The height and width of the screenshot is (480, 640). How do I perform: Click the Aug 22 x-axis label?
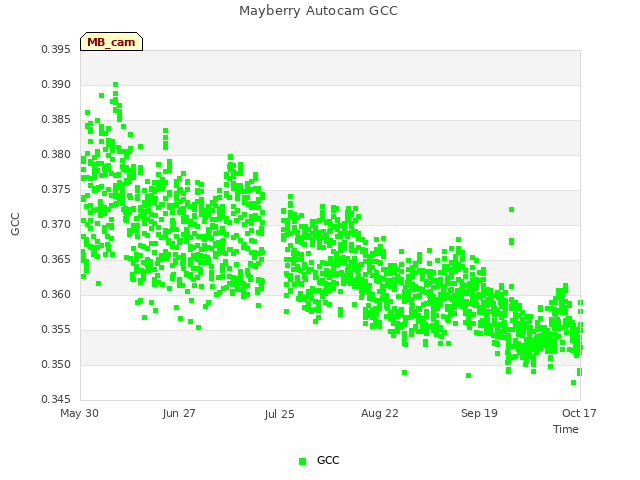pyautogui.click(x=380, y=413)
